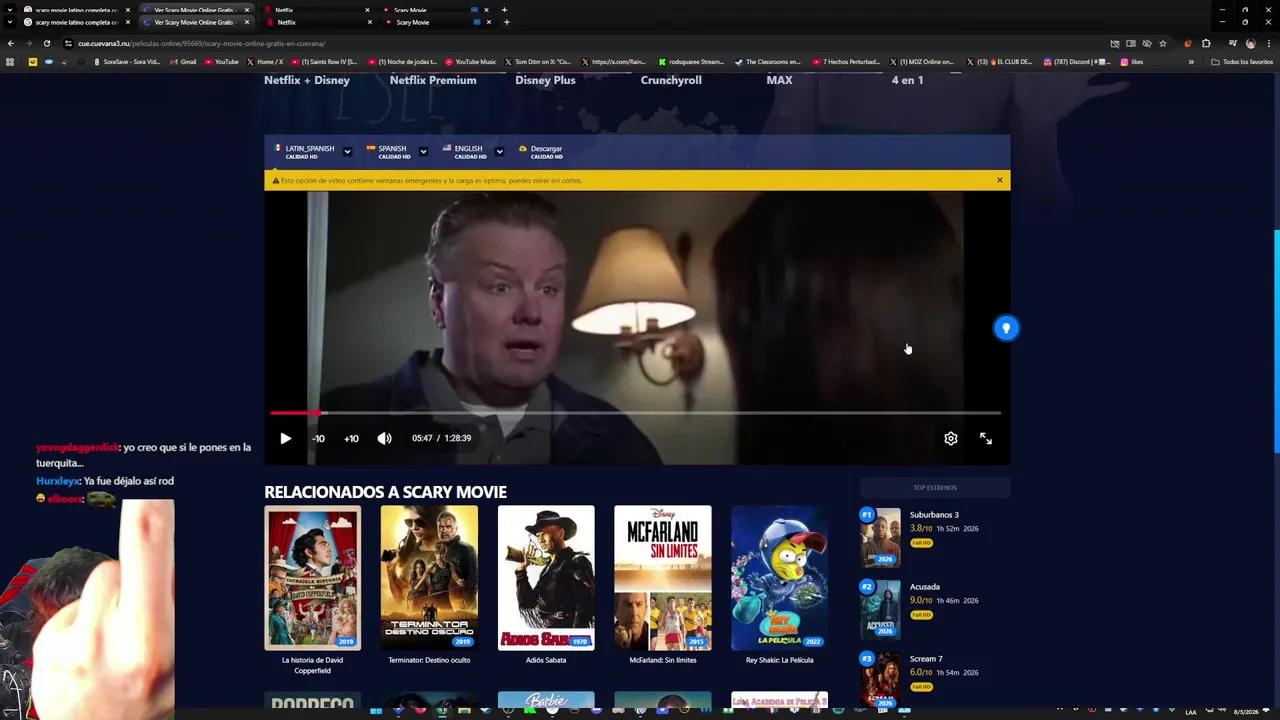
Task: Click the 4 en 1 plan
Action: click(907, 80)
